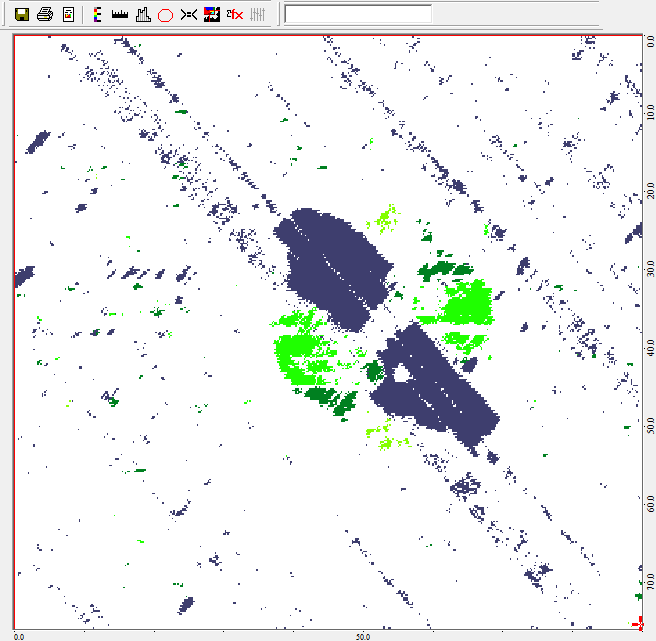Click the empty text field in toolbar
Viewport: 656px width, 641px height.
[x=358, y=14]
